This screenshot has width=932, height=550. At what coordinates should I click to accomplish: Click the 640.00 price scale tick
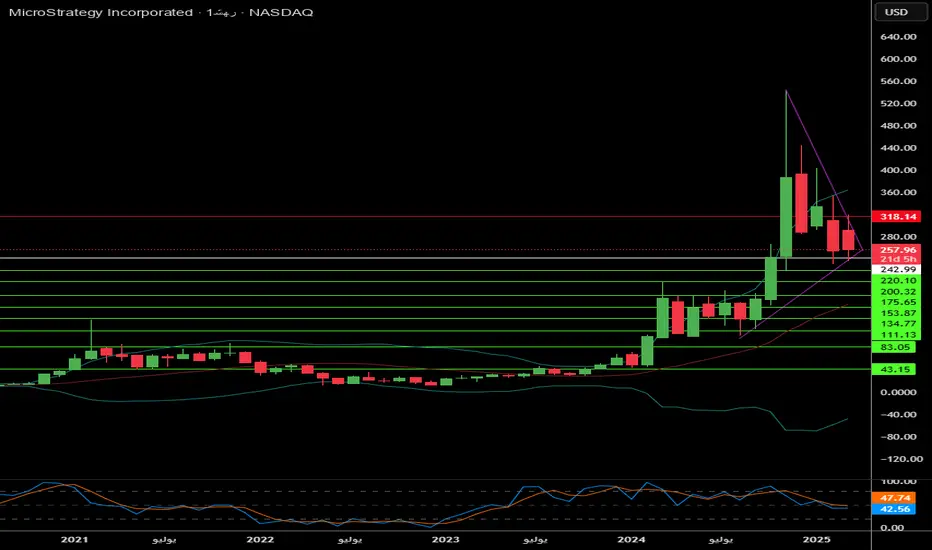tap(898, 36)
